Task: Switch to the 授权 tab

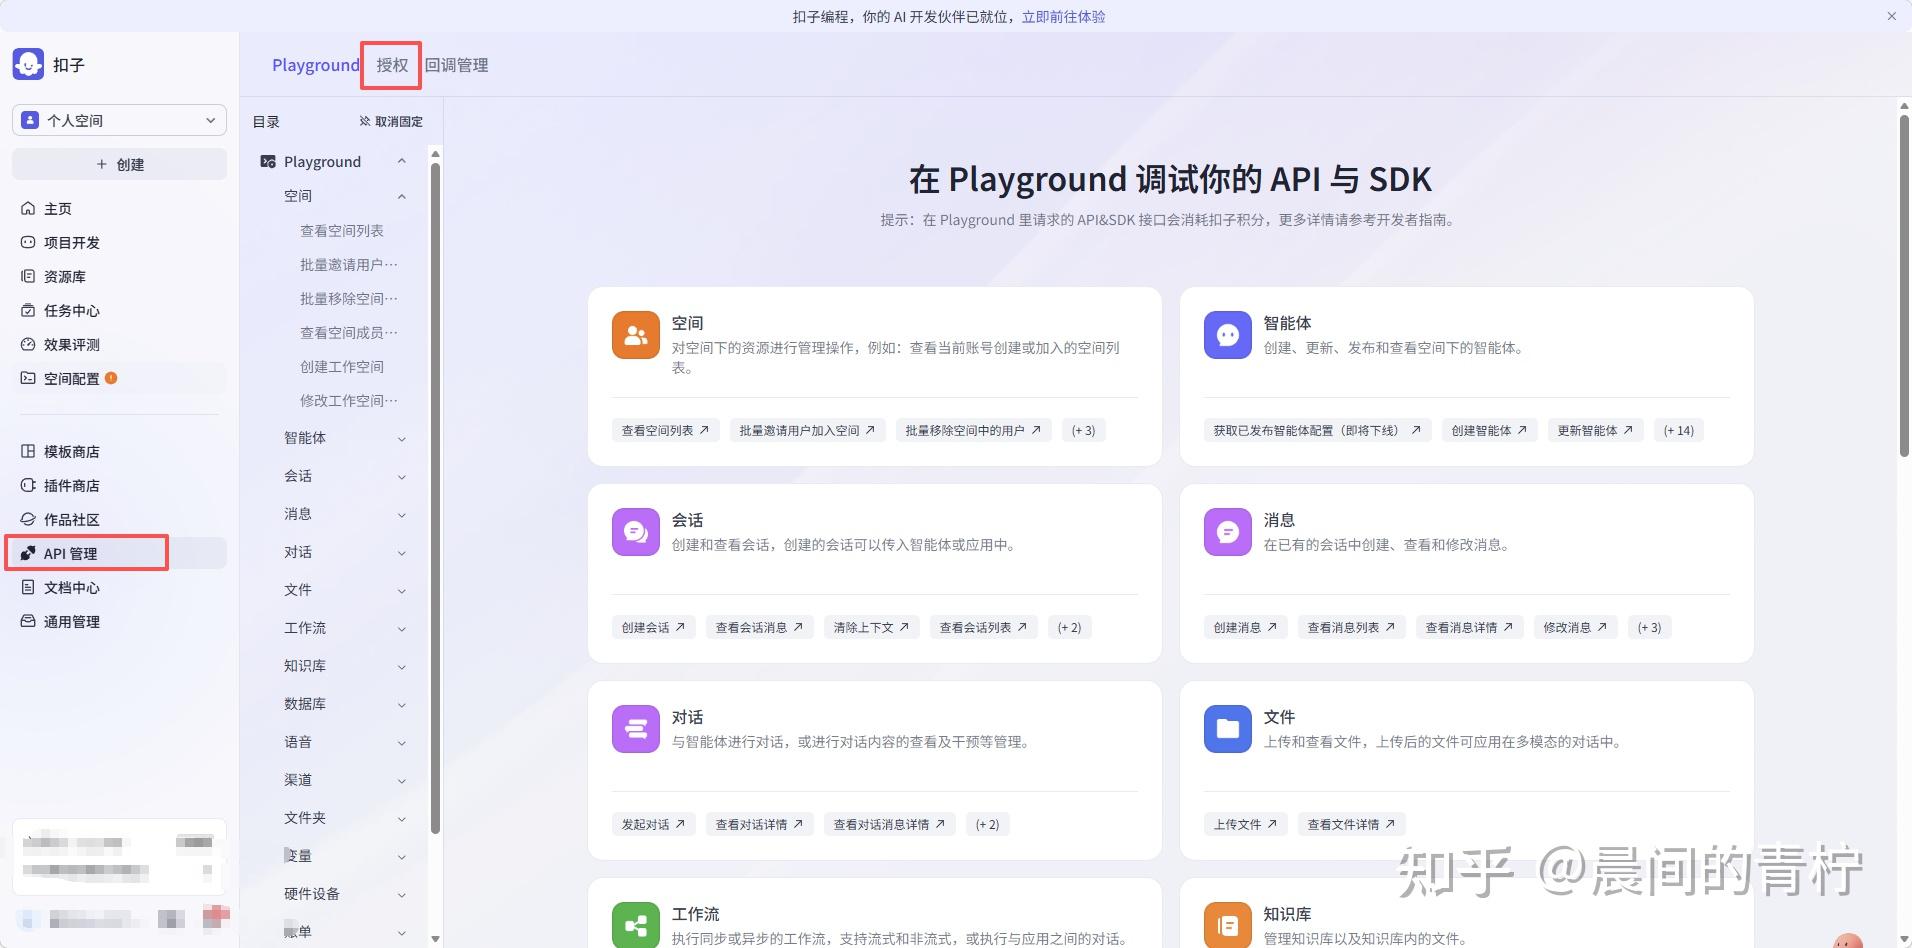Action: pyautogui.click(x=392, y=65)
